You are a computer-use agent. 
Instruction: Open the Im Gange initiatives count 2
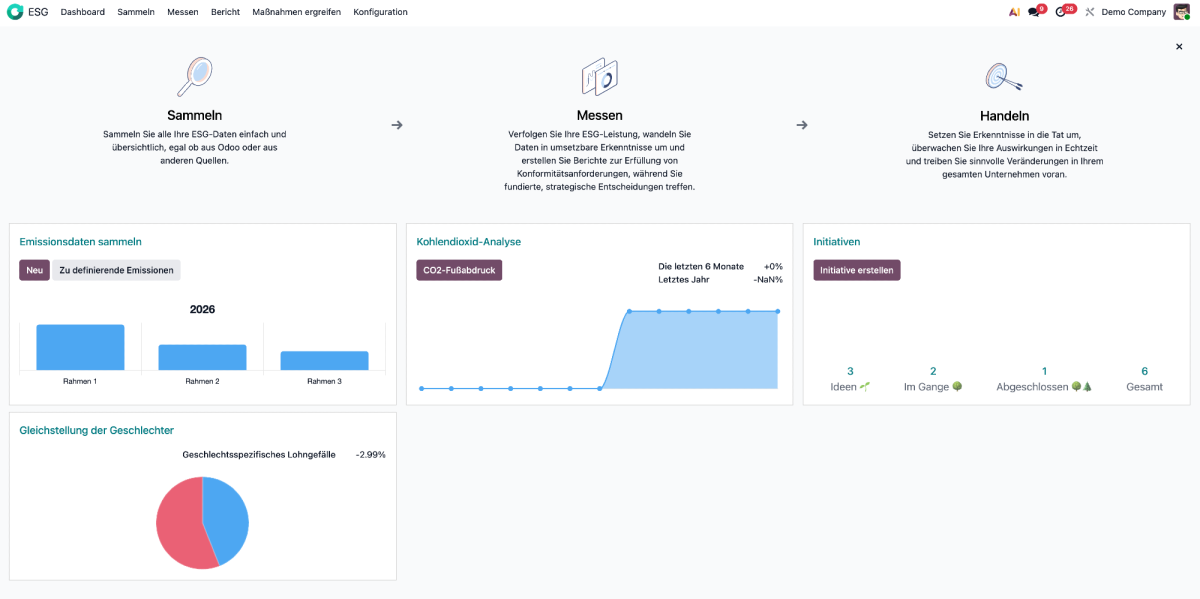933,378
